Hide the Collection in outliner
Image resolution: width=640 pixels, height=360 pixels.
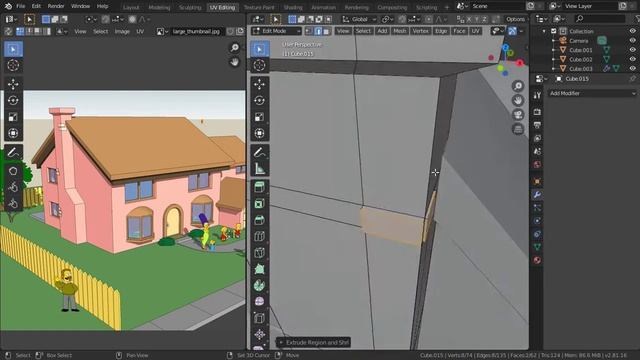[x=632, y=31]
